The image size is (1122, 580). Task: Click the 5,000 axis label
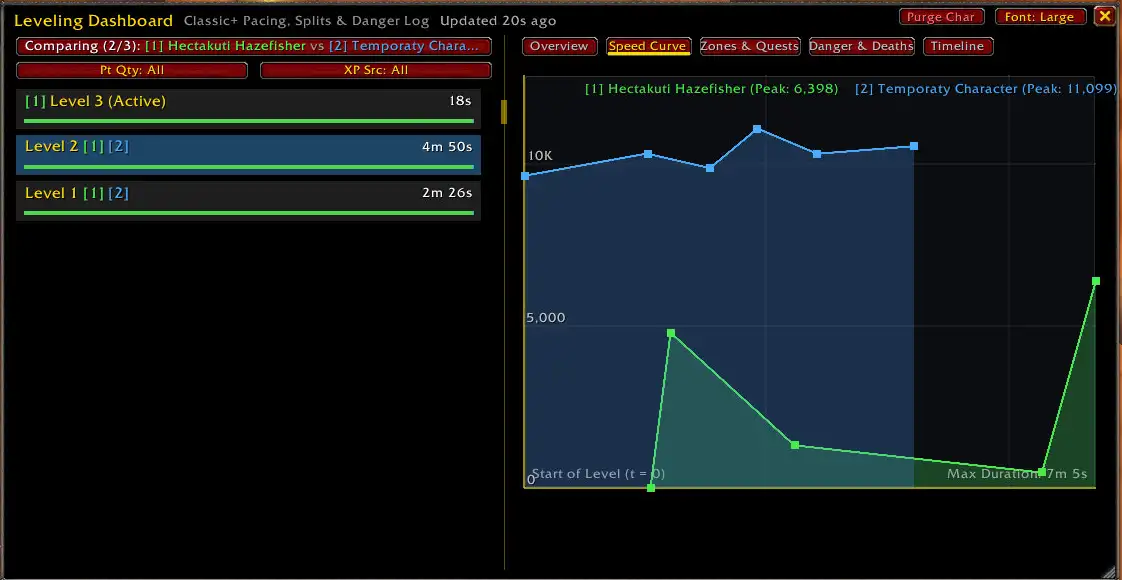point(545,318)
